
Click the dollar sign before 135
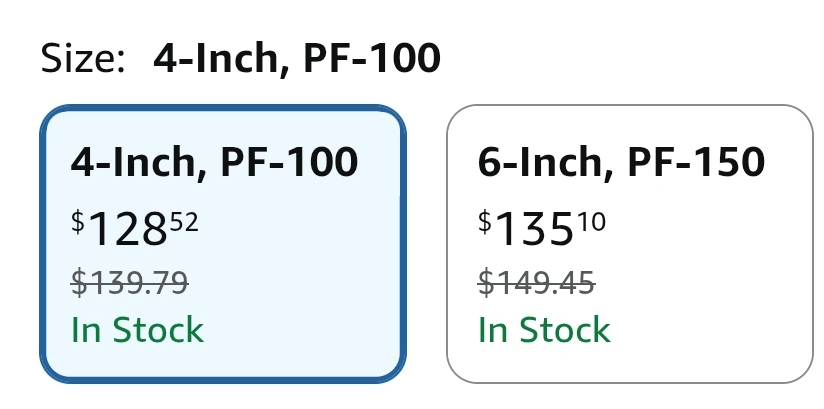[485, 221]
